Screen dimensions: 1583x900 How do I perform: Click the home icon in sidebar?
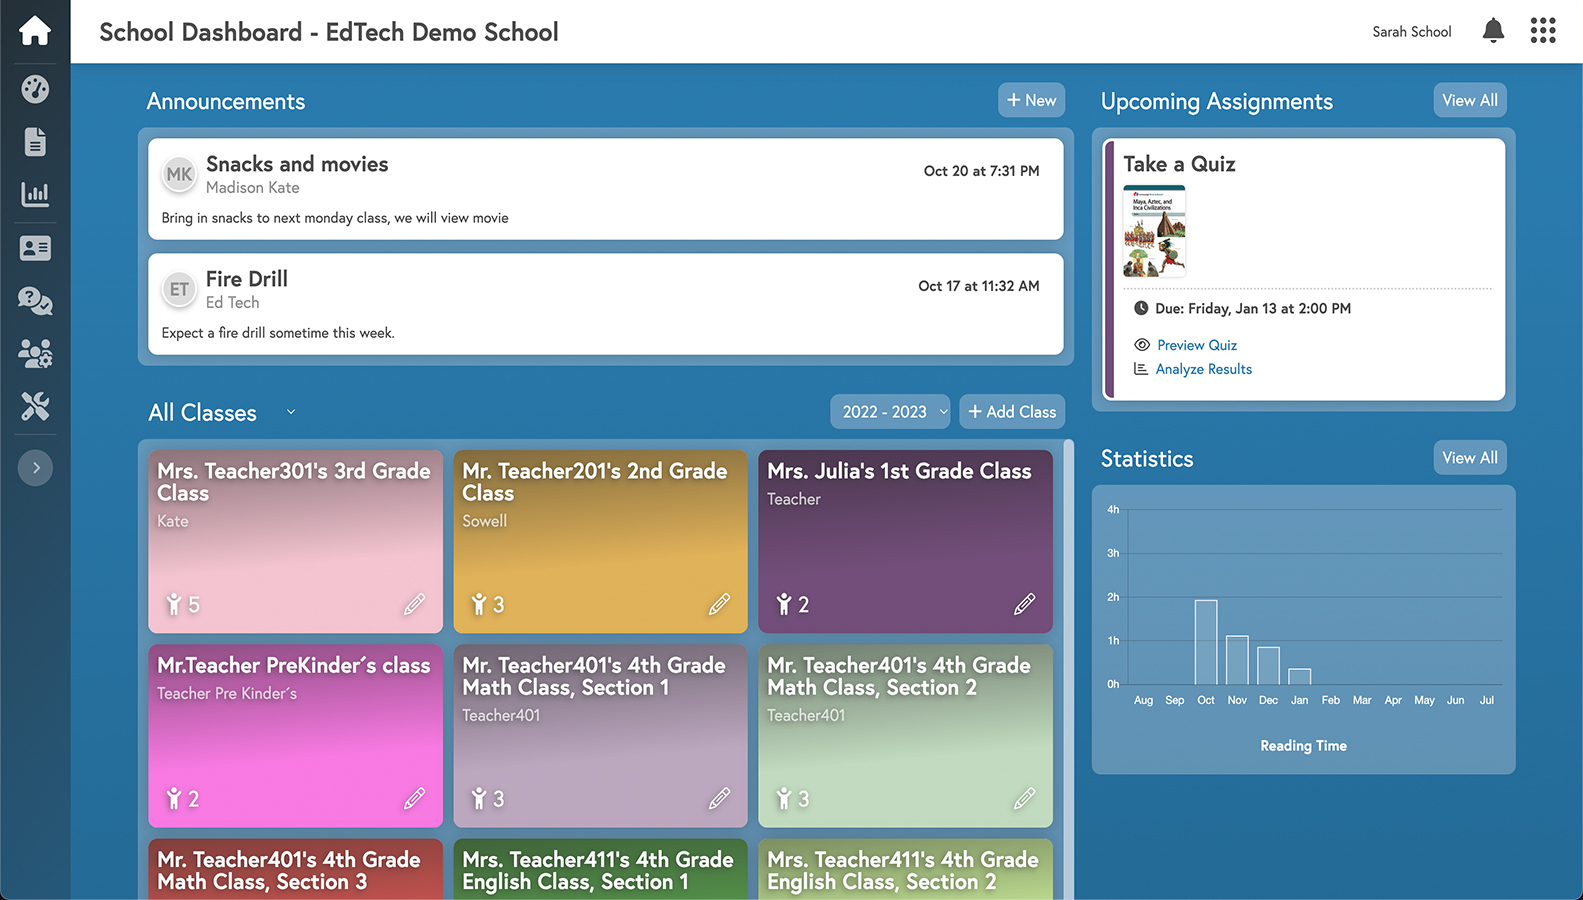pyautogui.click(x=35, y=31)
